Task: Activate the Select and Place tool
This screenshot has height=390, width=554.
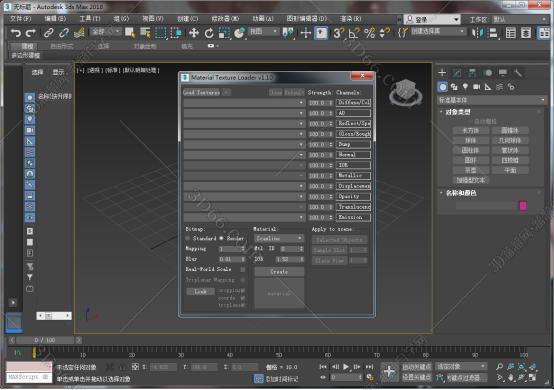Action: 240,33
